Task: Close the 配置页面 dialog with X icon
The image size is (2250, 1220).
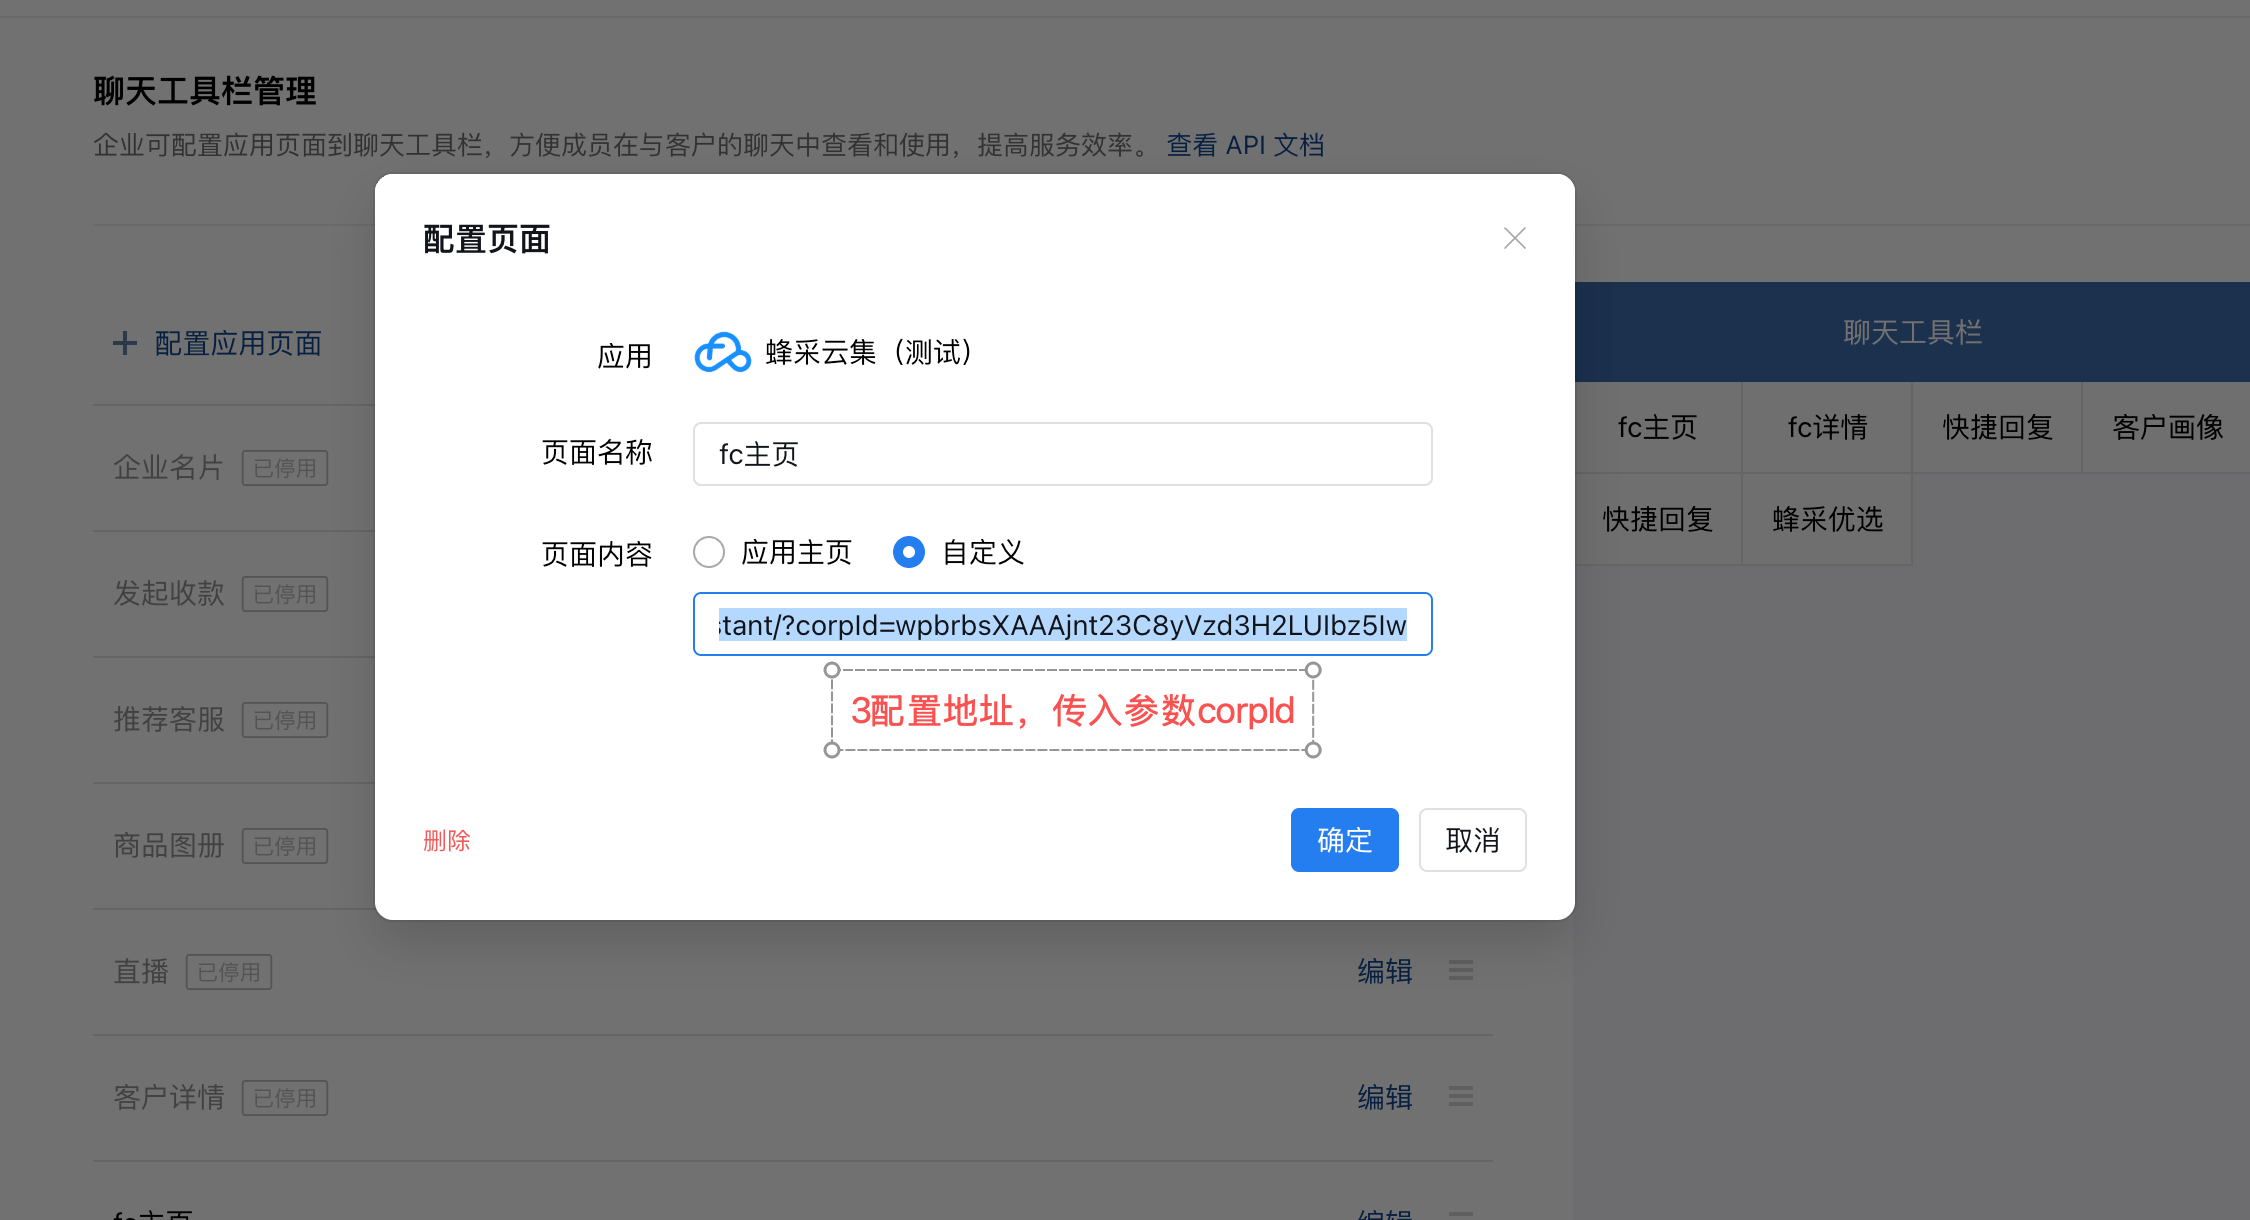Action: (x=1514, y=238)
